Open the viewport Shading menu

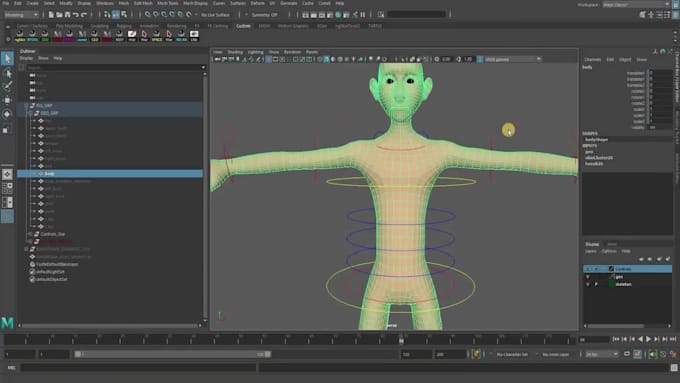(x=235, y=52)
